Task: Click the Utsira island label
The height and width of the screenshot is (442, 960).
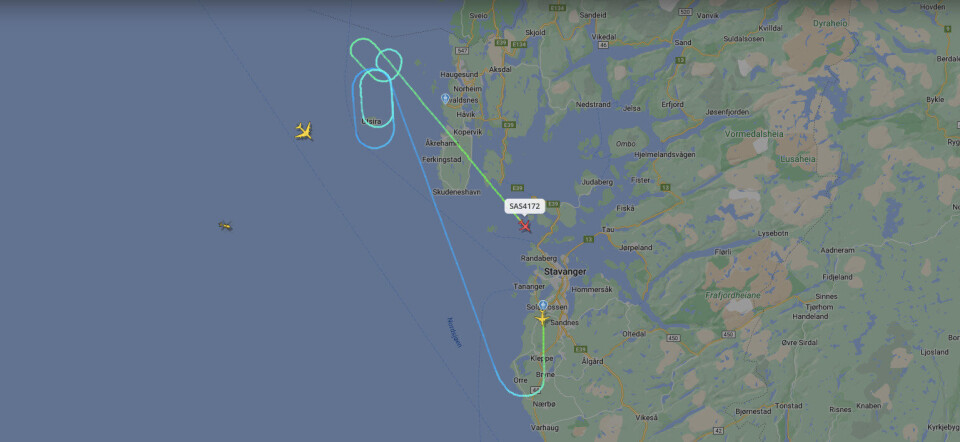Action: pyautogui.click(x=371, y=121)
